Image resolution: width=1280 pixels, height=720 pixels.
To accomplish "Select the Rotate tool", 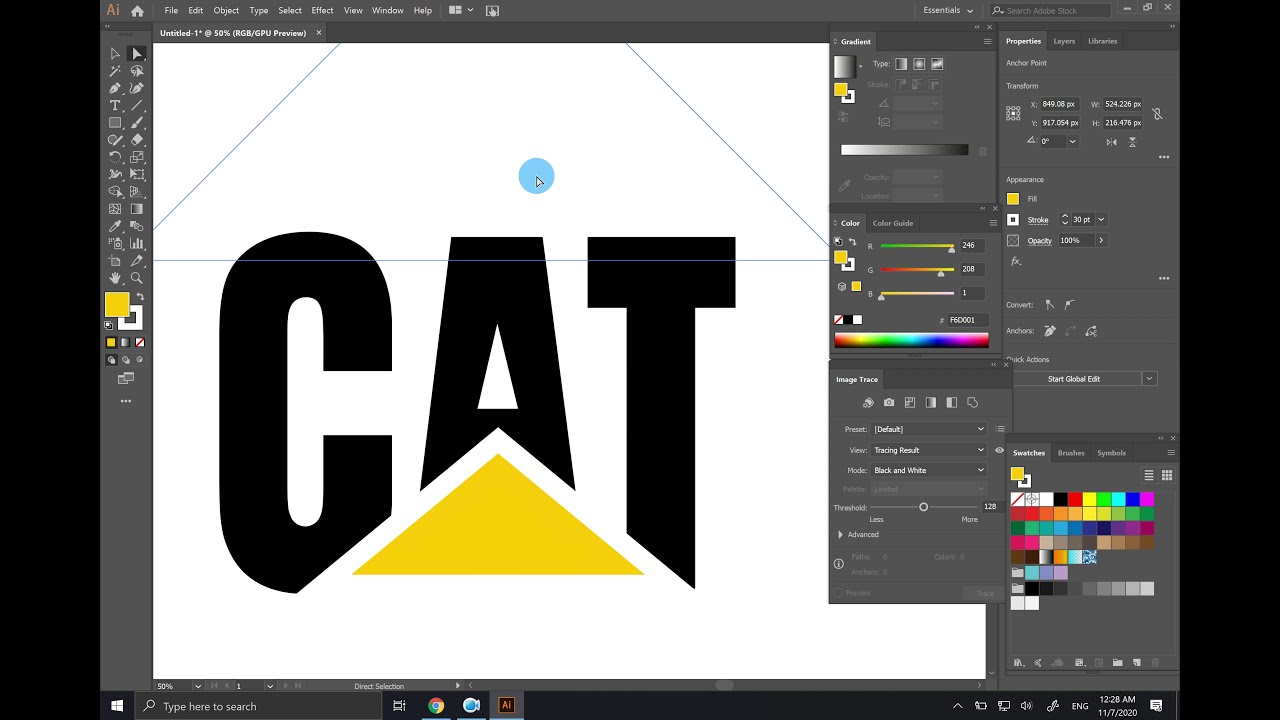I will coord(115,157).
